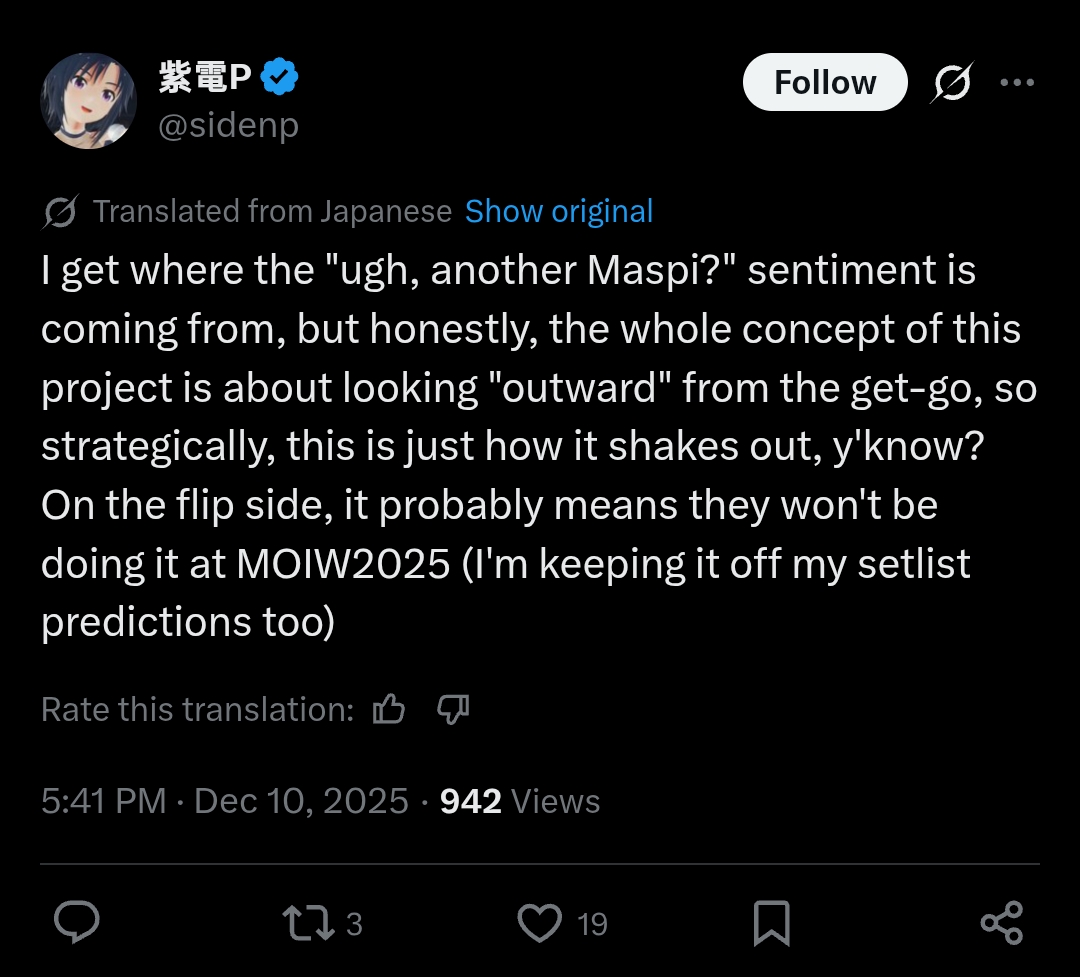
Task: Rate the translation thumbs up
Action: 388,710
